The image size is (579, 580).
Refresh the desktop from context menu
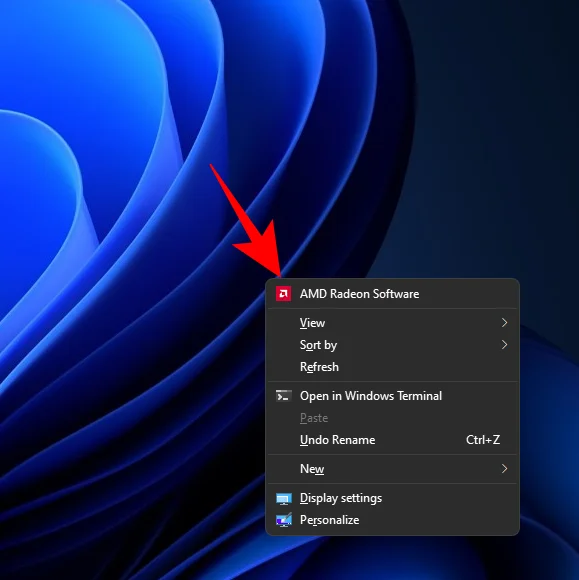pos(393,367)
